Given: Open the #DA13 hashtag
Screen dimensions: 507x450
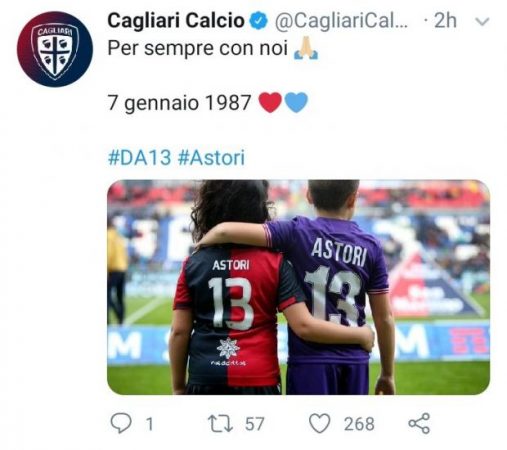Looking at the screenshot, I should (140, 157).
